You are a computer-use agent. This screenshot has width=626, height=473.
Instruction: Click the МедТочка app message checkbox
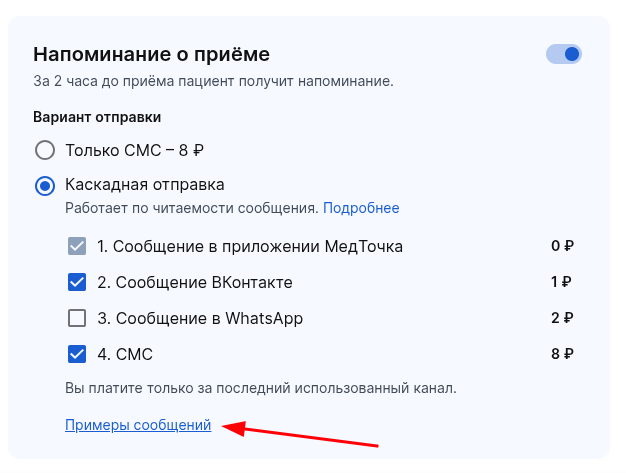pos(77,246)
